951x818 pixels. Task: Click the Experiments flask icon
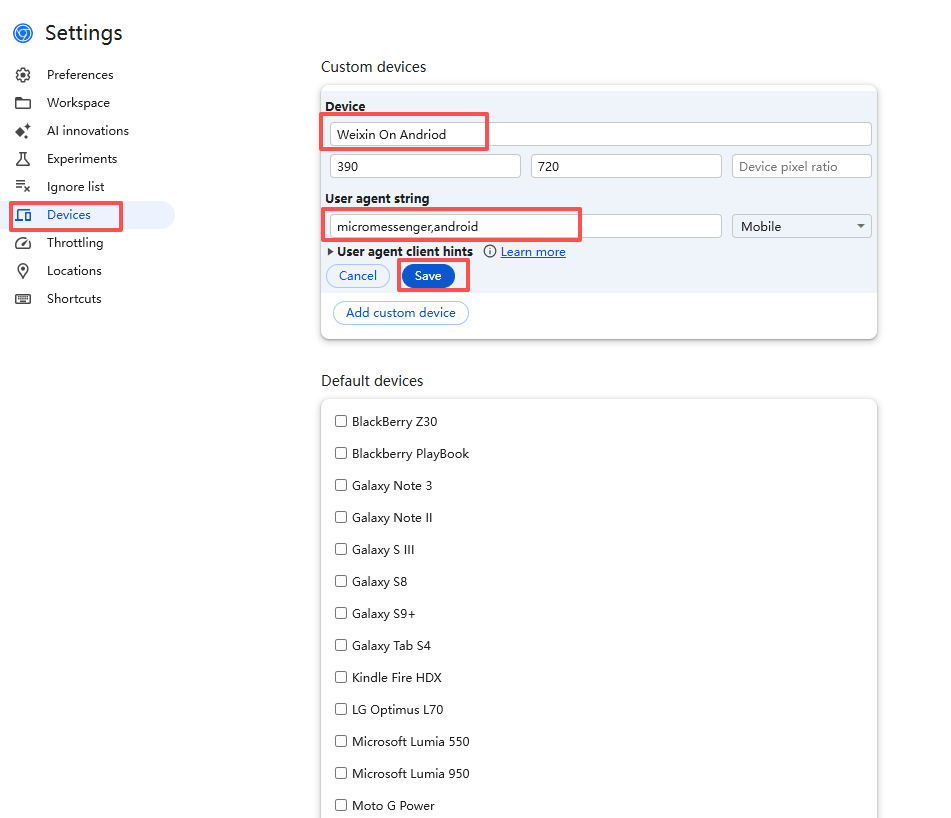point(23,159)
